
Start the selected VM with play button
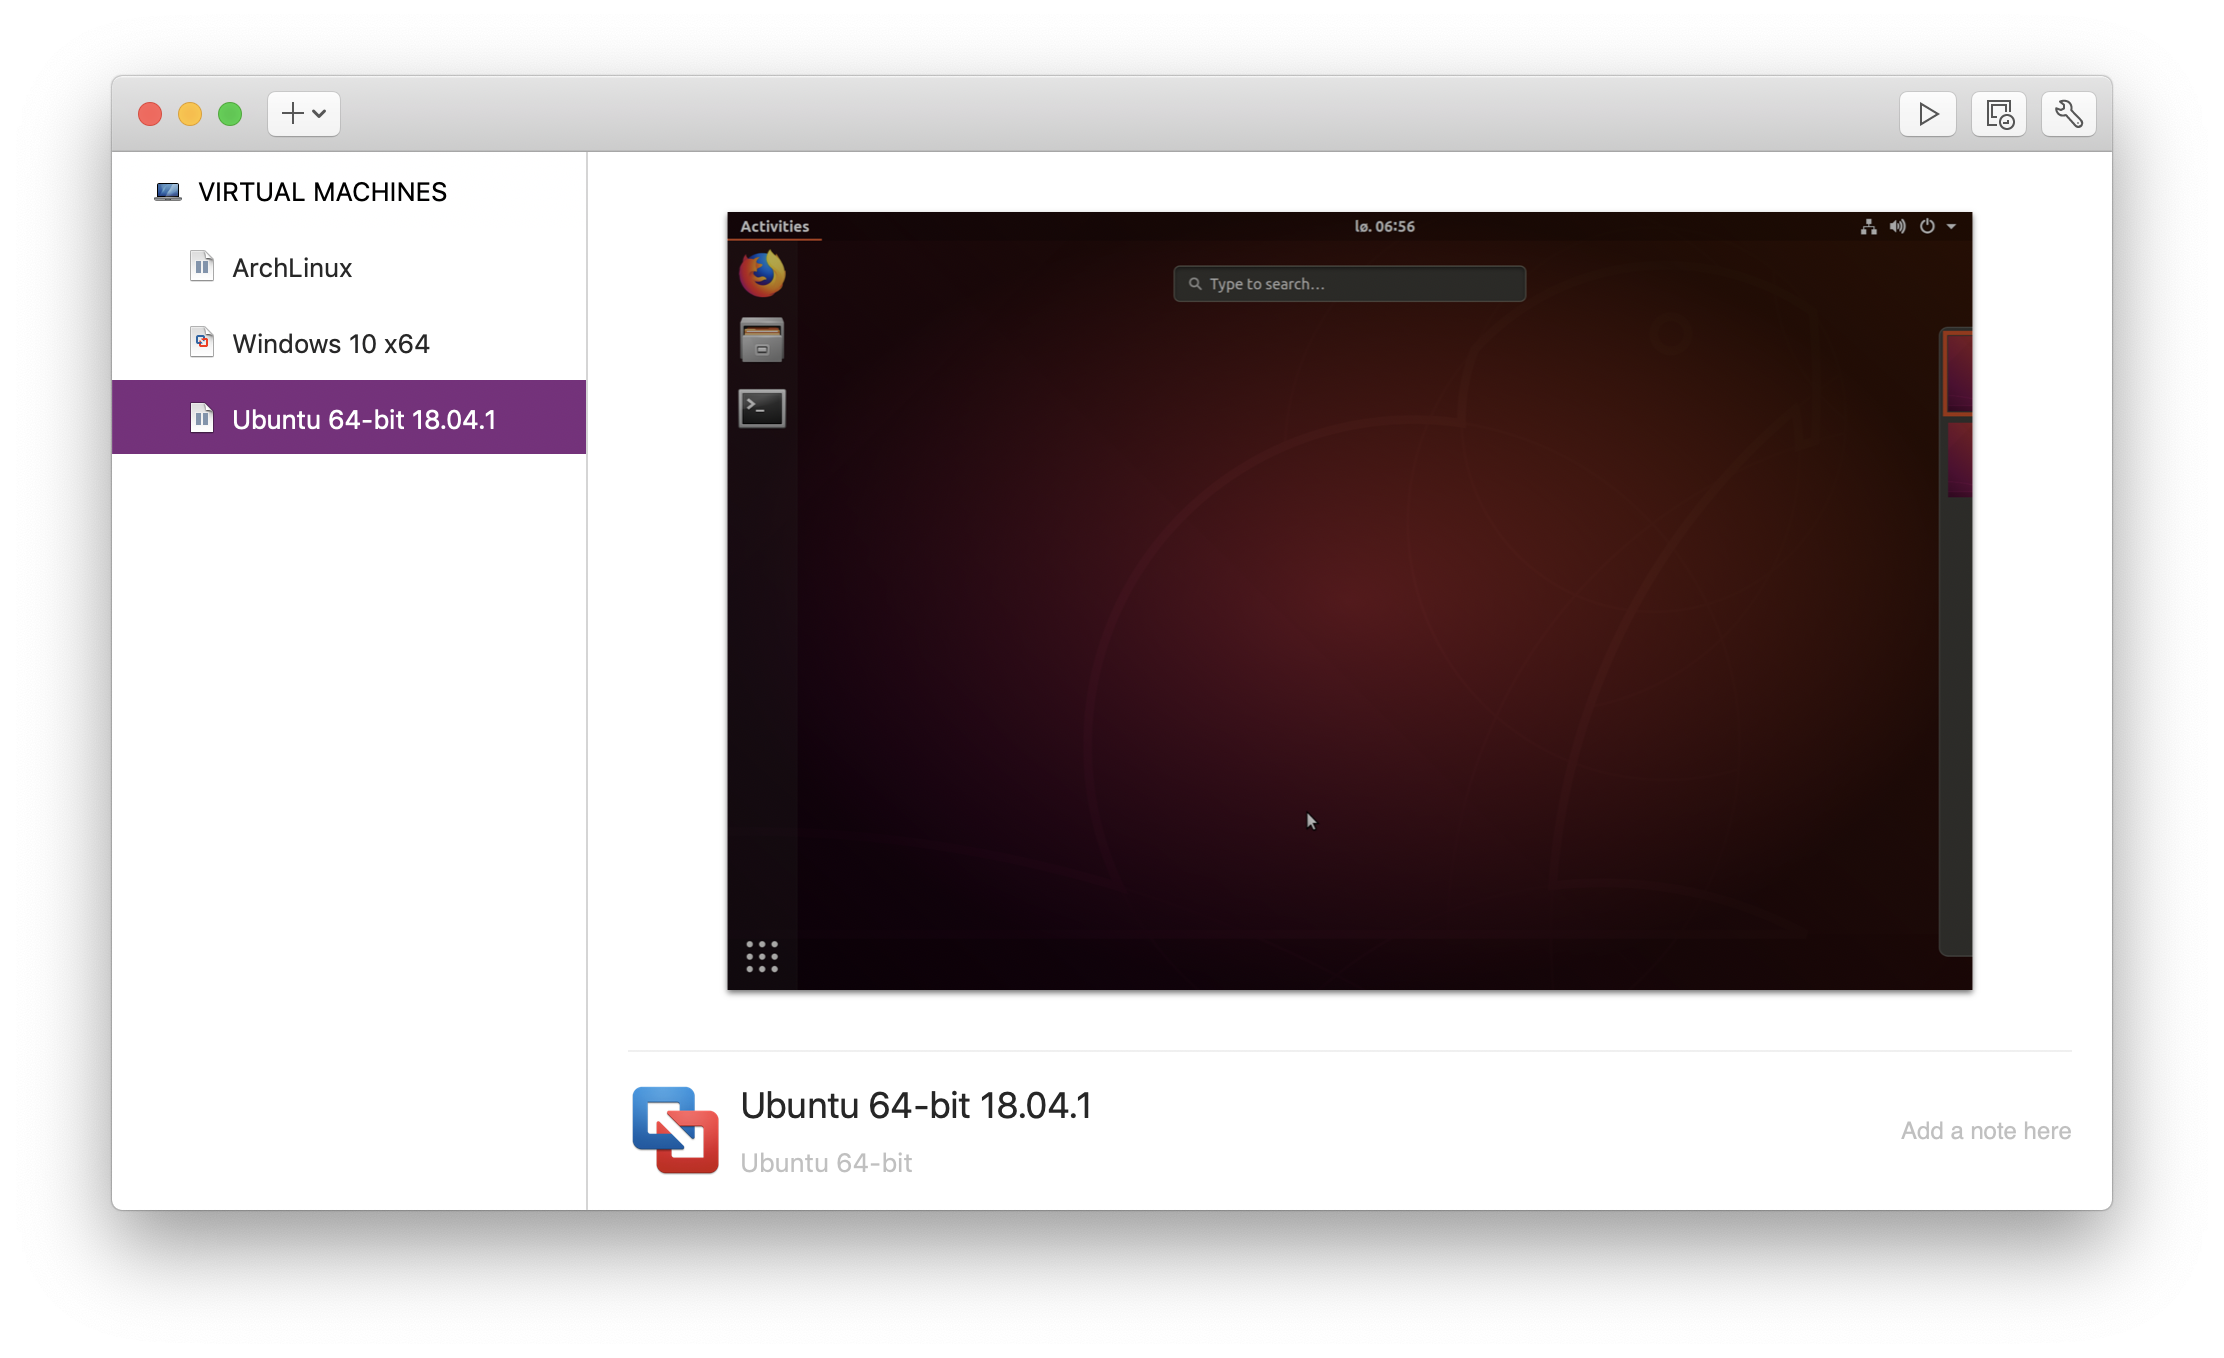[1927, 114]
